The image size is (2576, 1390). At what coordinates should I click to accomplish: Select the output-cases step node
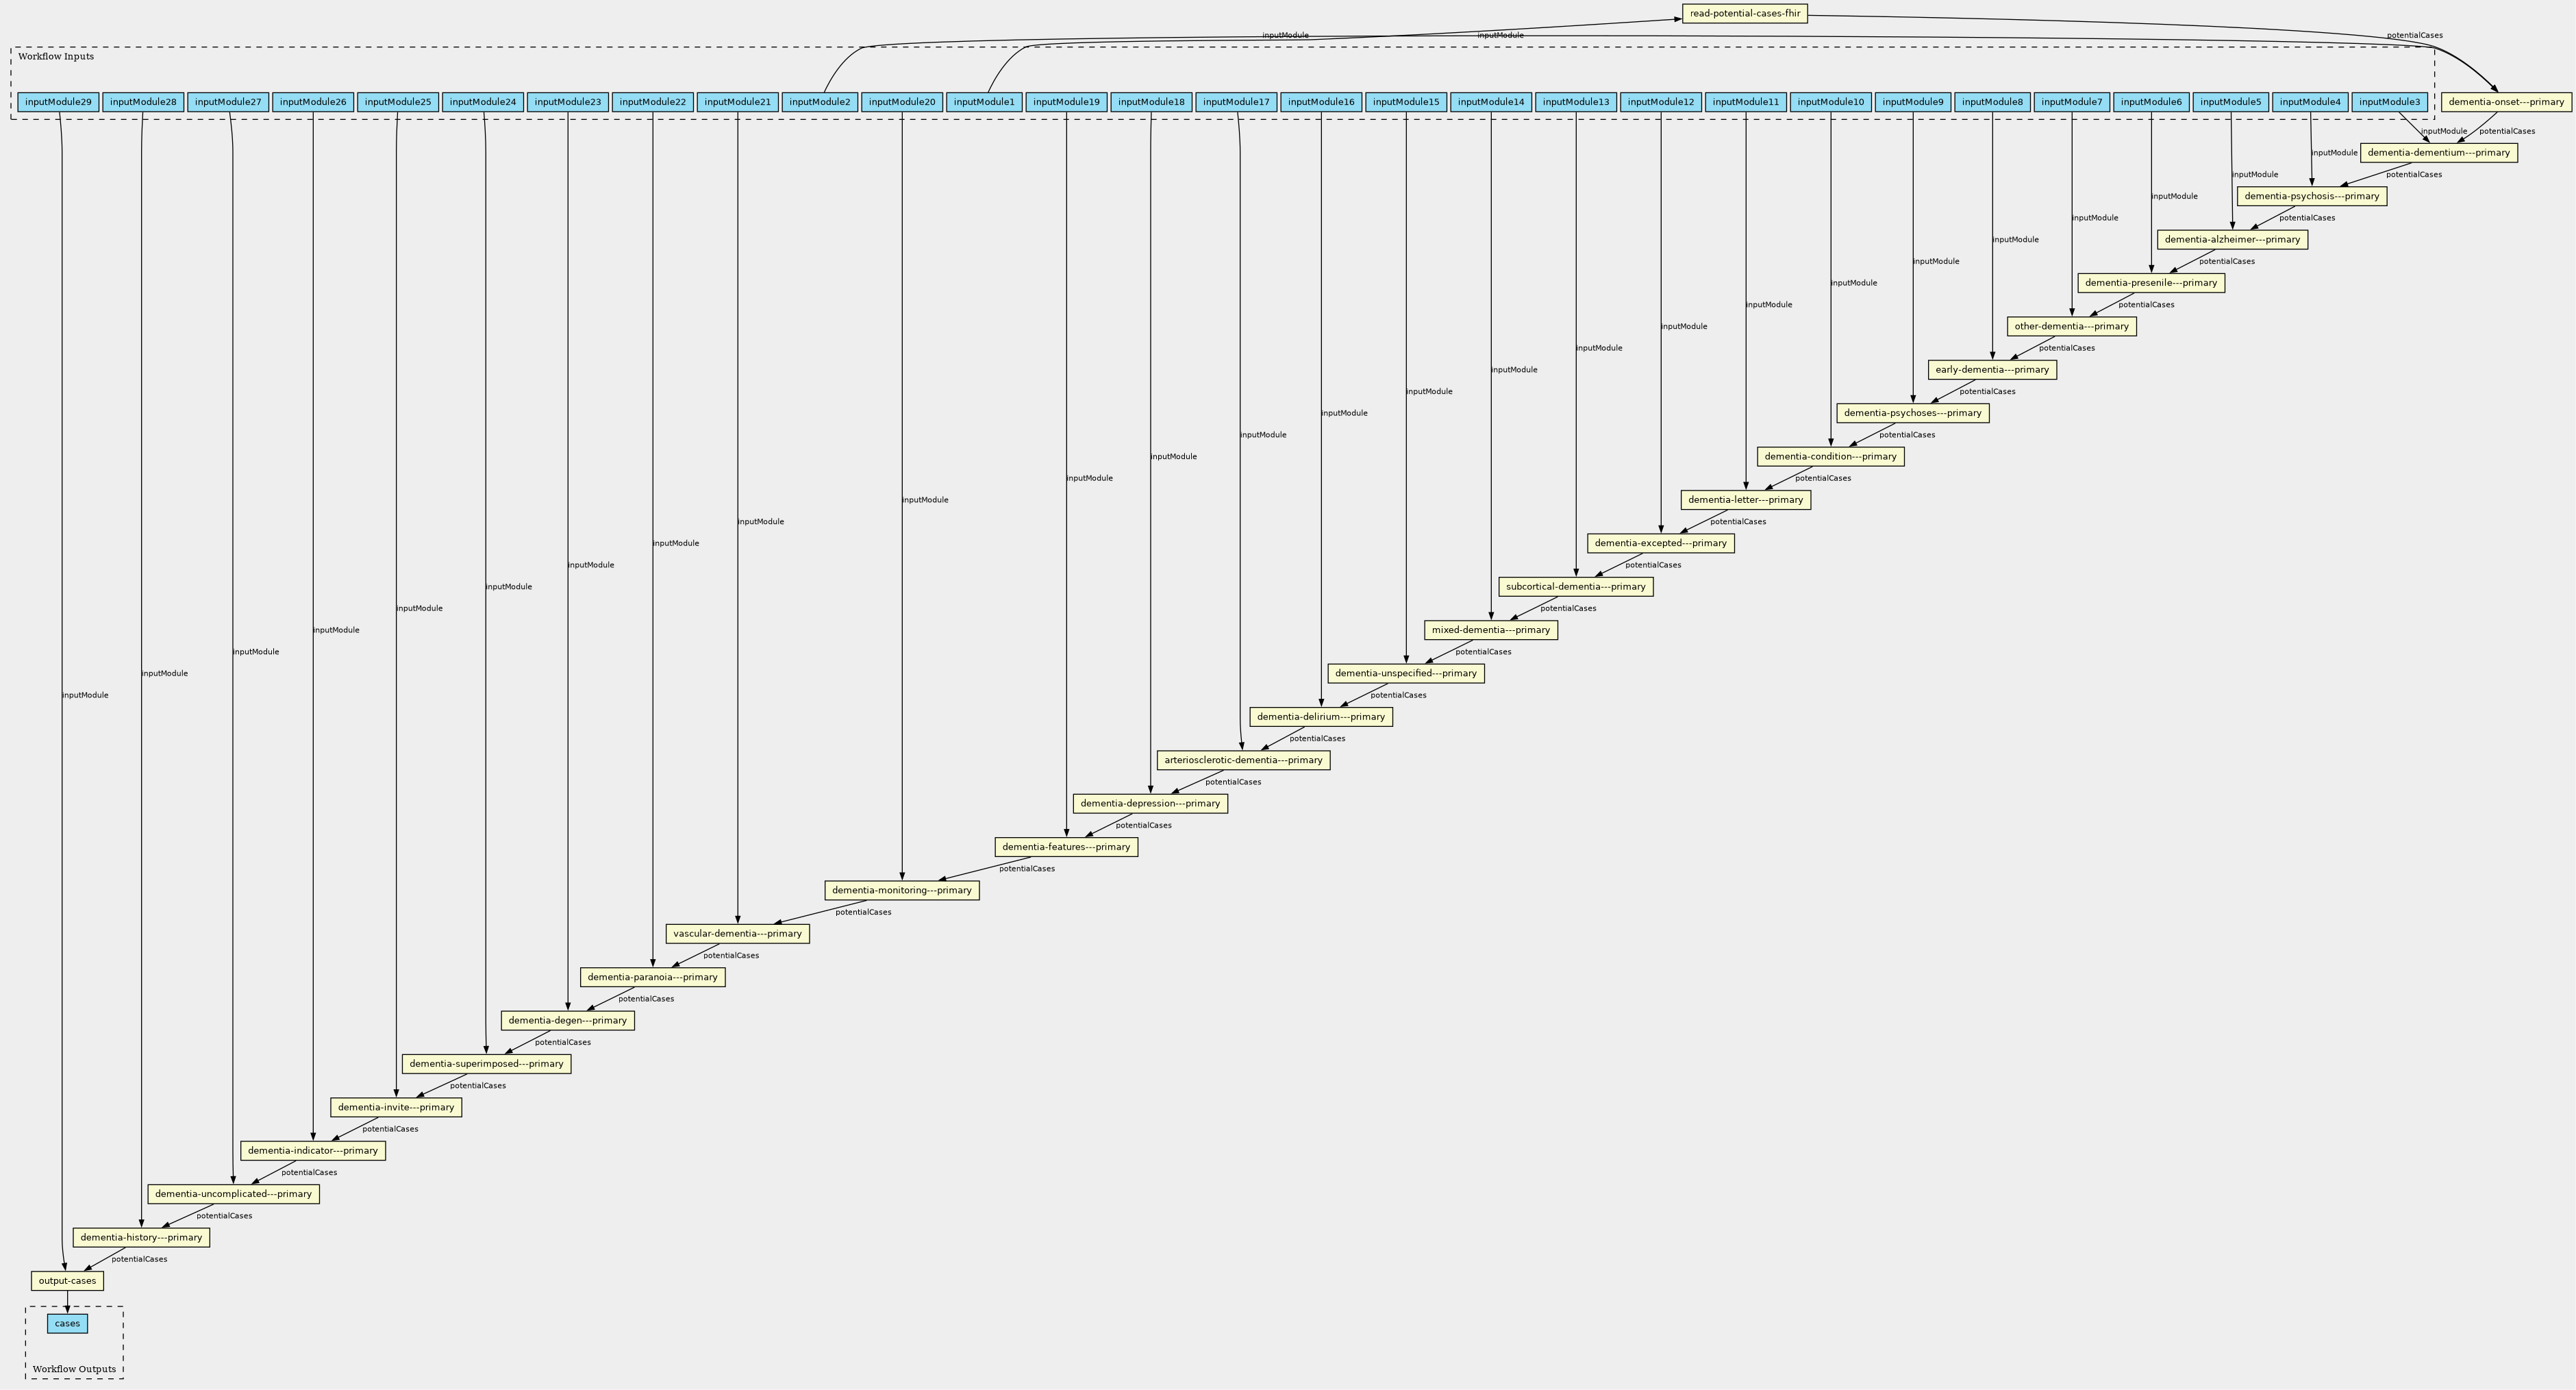coord(67,1280)
